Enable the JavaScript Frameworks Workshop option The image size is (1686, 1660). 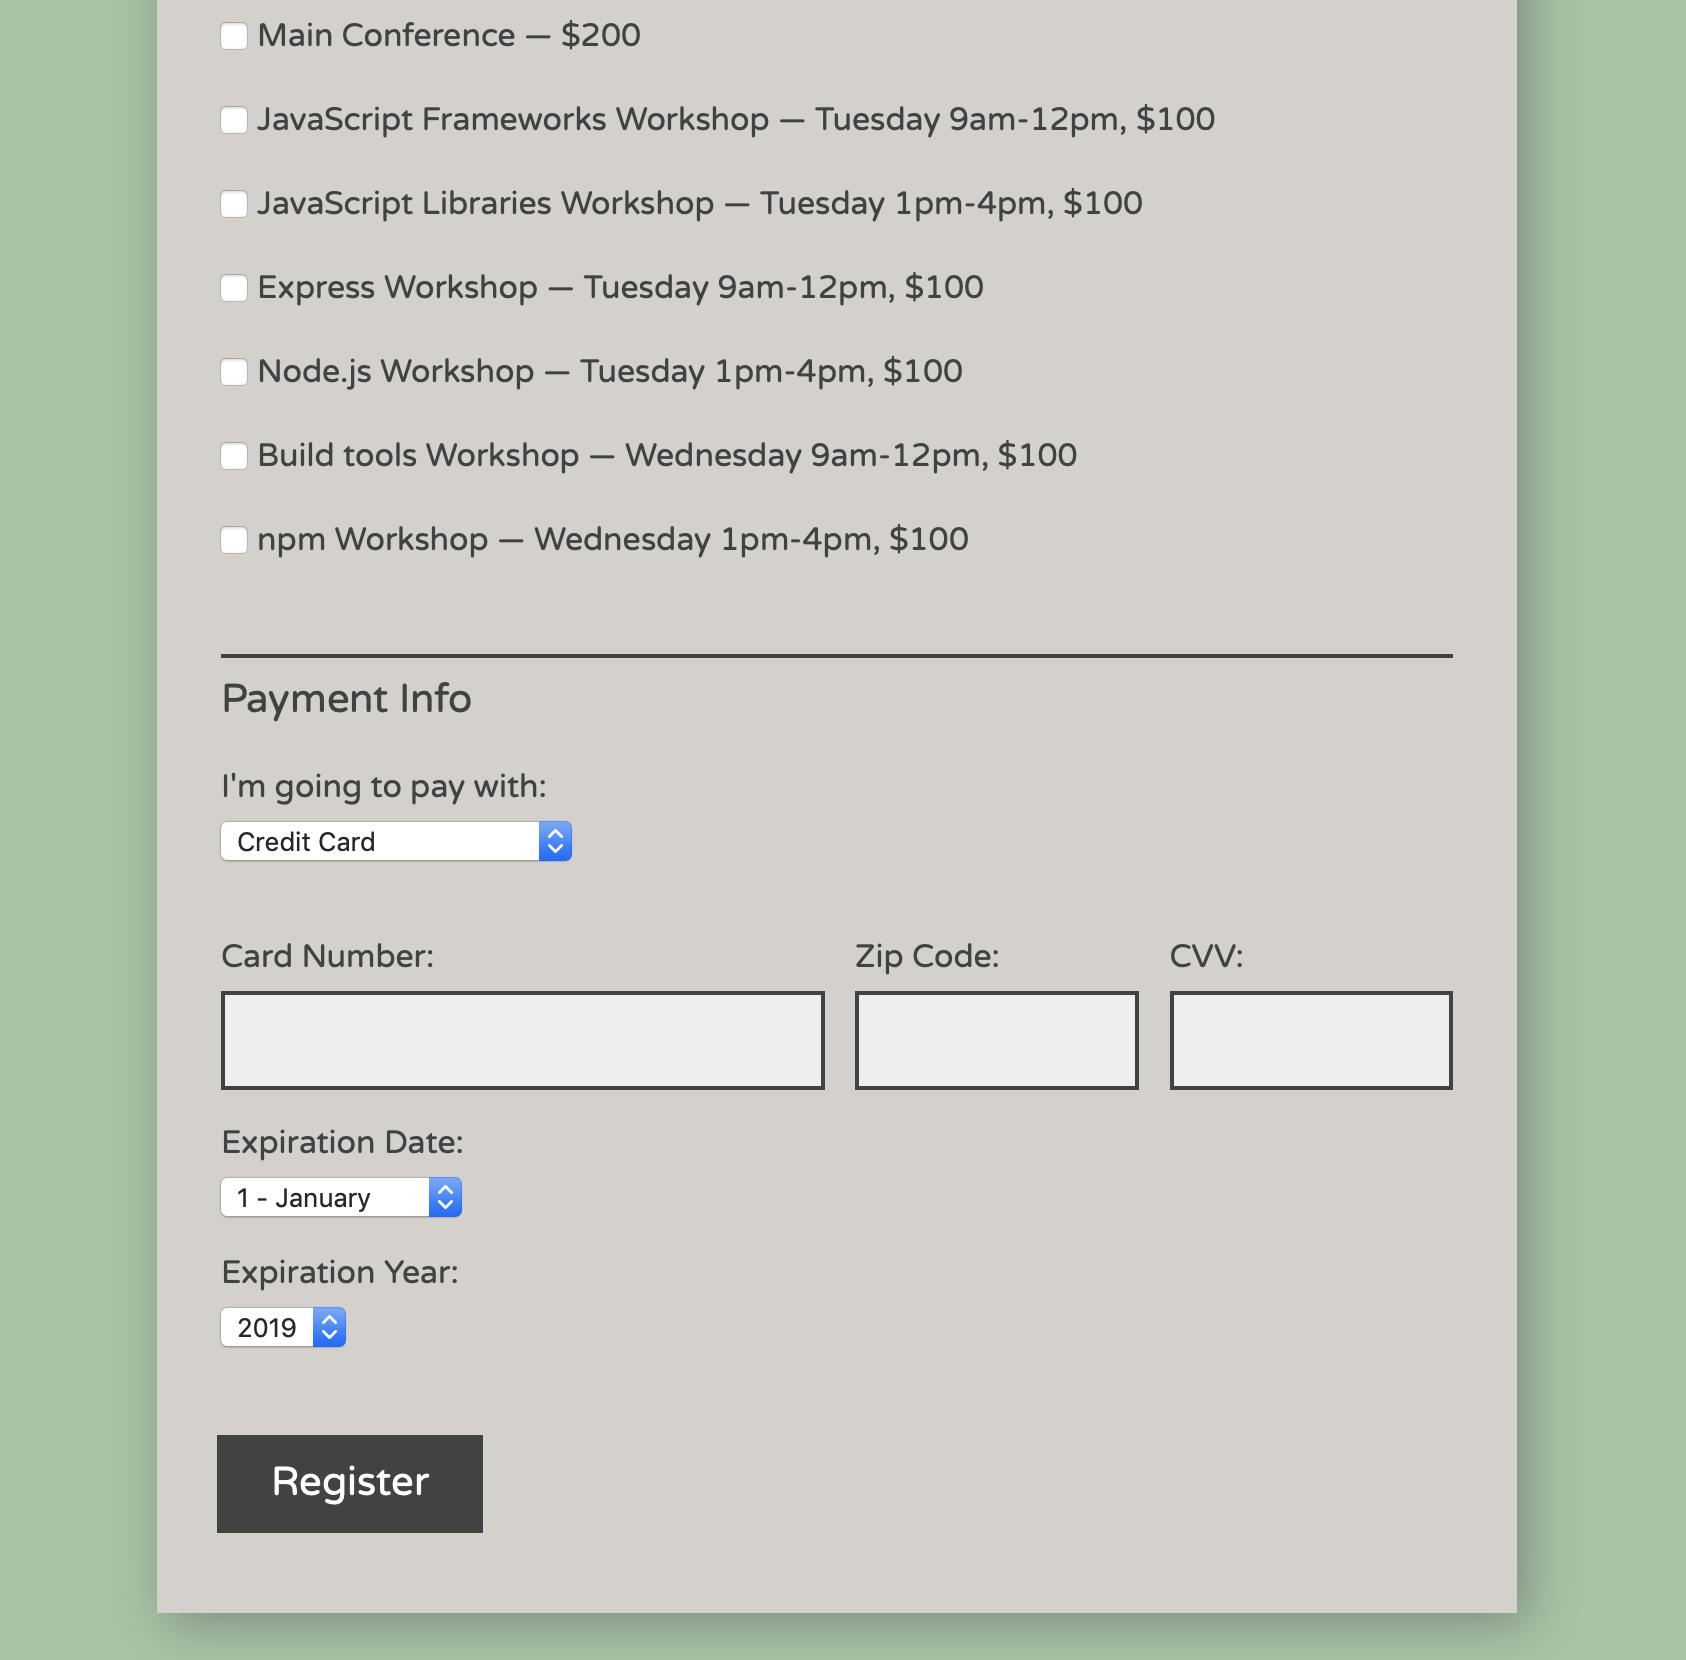coord(233,120)
